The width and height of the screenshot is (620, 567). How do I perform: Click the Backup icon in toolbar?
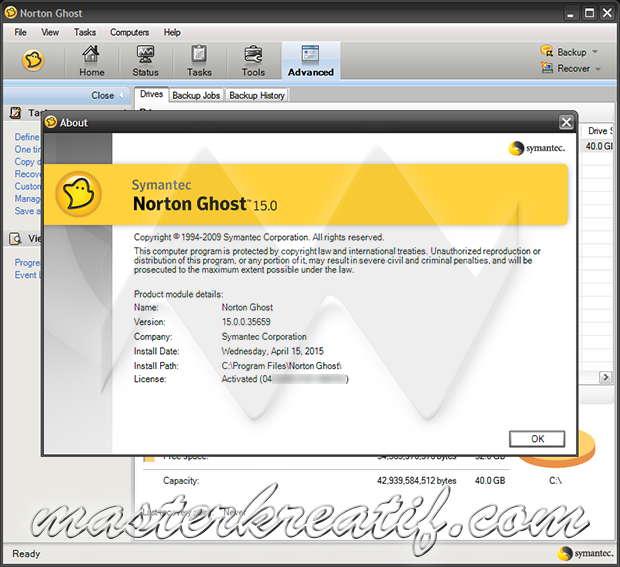(546, 51)
